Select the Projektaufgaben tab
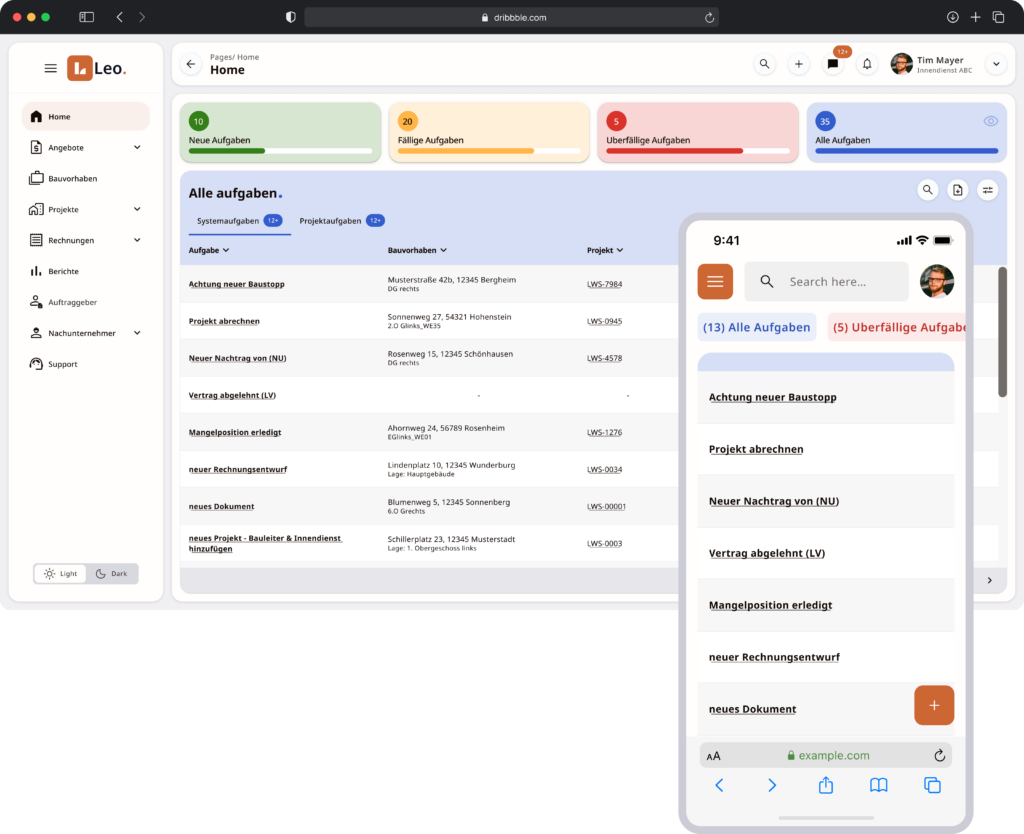 point(342,221)
